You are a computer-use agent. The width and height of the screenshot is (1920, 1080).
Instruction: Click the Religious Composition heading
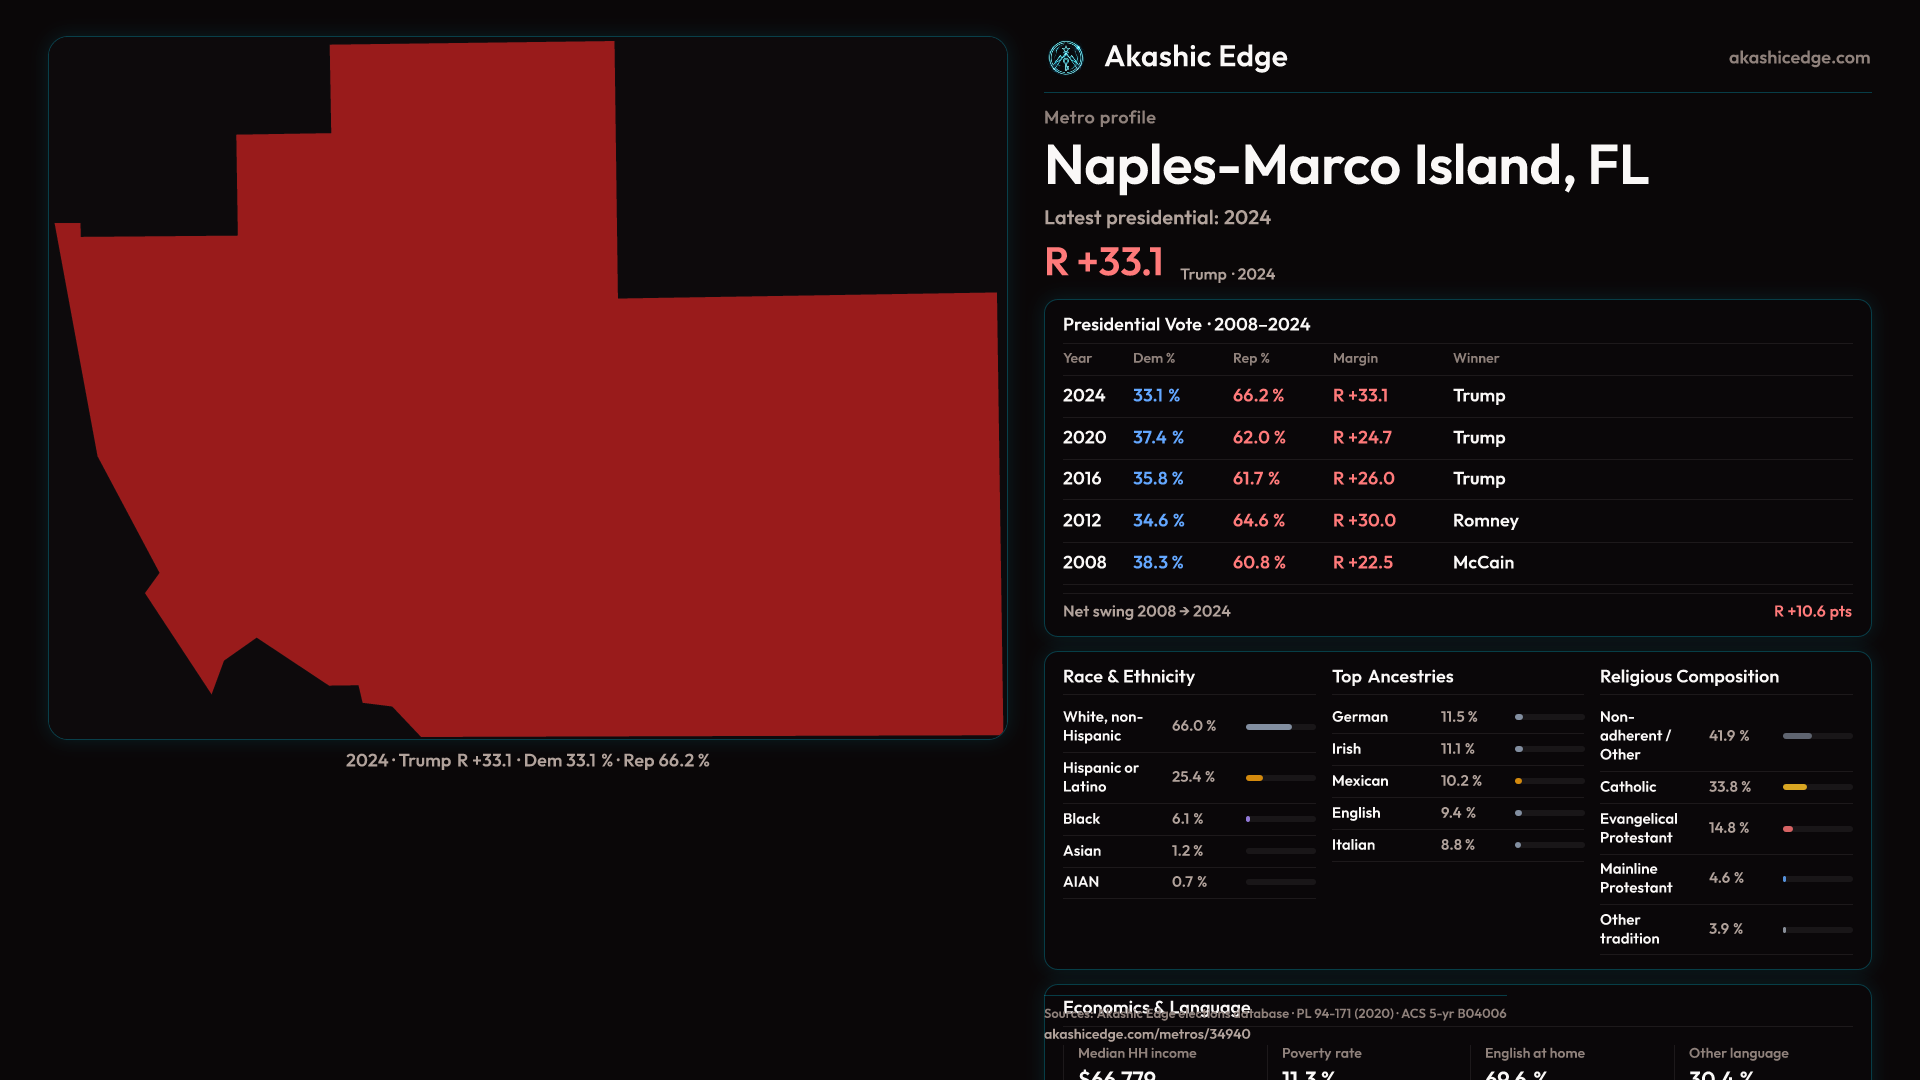1688,677
